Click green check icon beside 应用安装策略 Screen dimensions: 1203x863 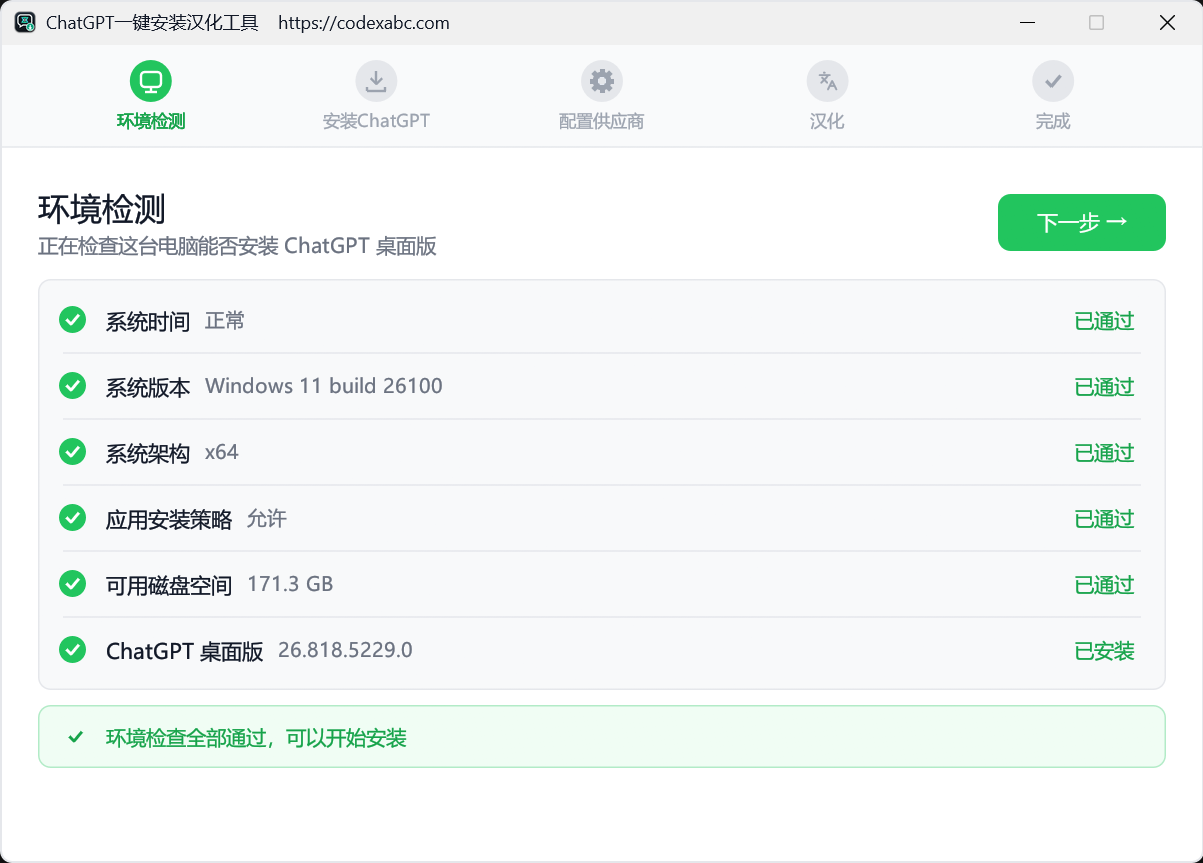72,518
